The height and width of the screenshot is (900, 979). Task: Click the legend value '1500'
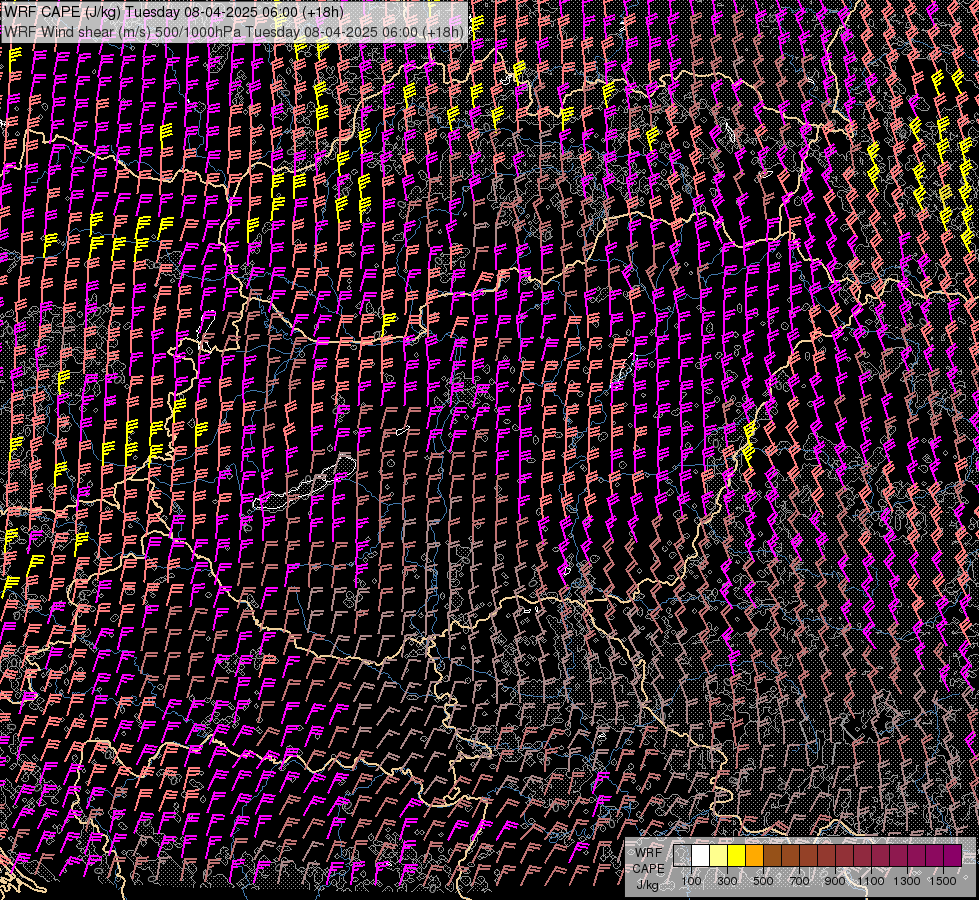pyautogui.click(x=943, y=881)
